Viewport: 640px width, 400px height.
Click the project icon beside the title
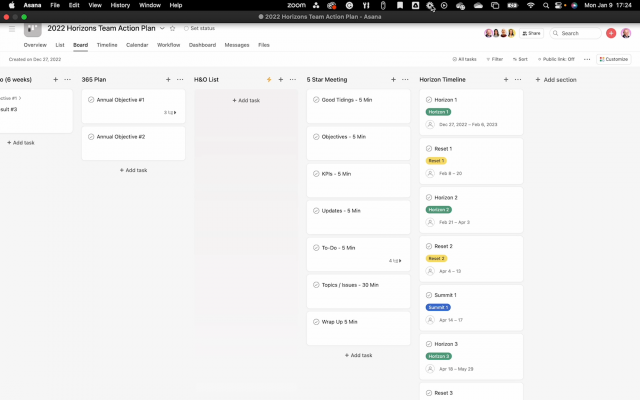[33, 29]
